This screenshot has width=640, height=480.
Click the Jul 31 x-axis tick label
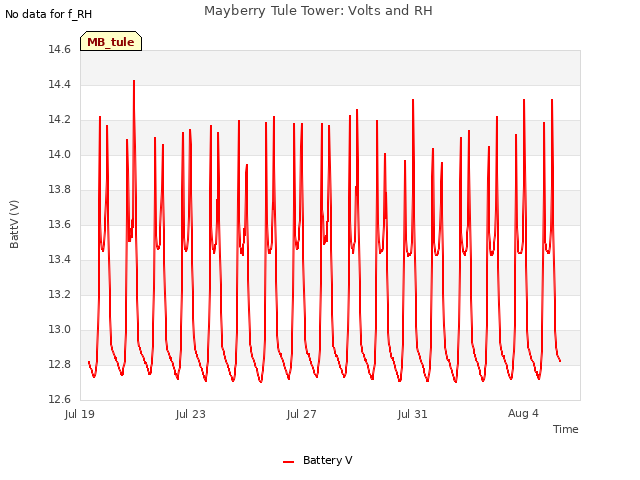coord(413,414)
